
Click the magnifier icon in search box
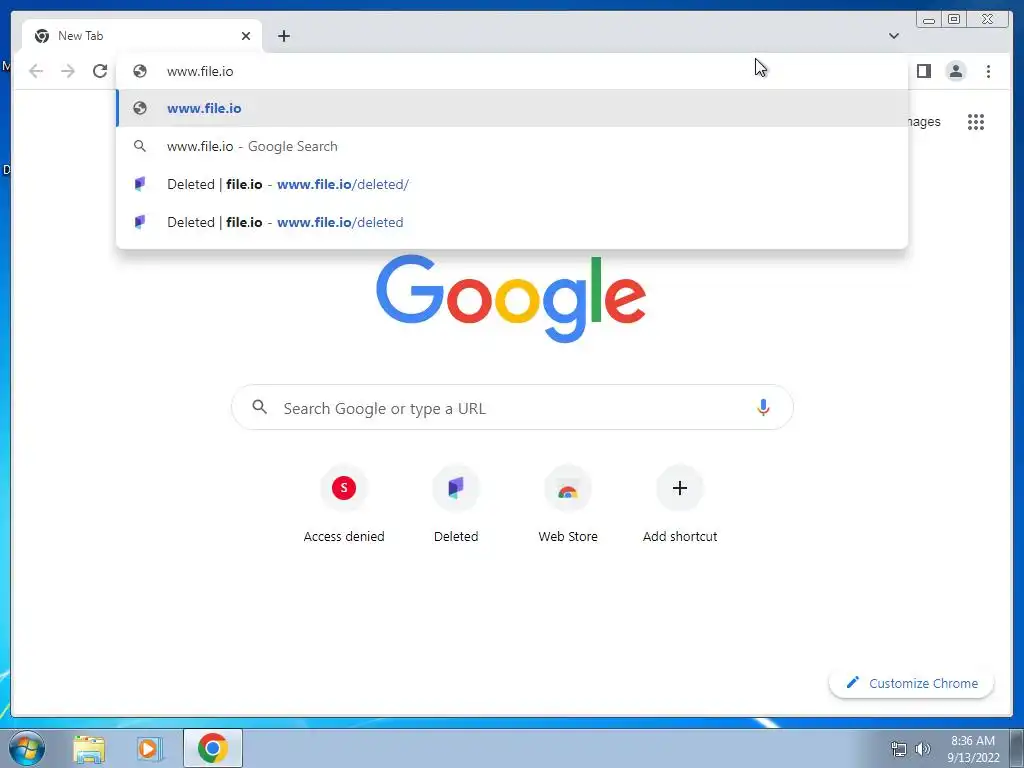259,408
